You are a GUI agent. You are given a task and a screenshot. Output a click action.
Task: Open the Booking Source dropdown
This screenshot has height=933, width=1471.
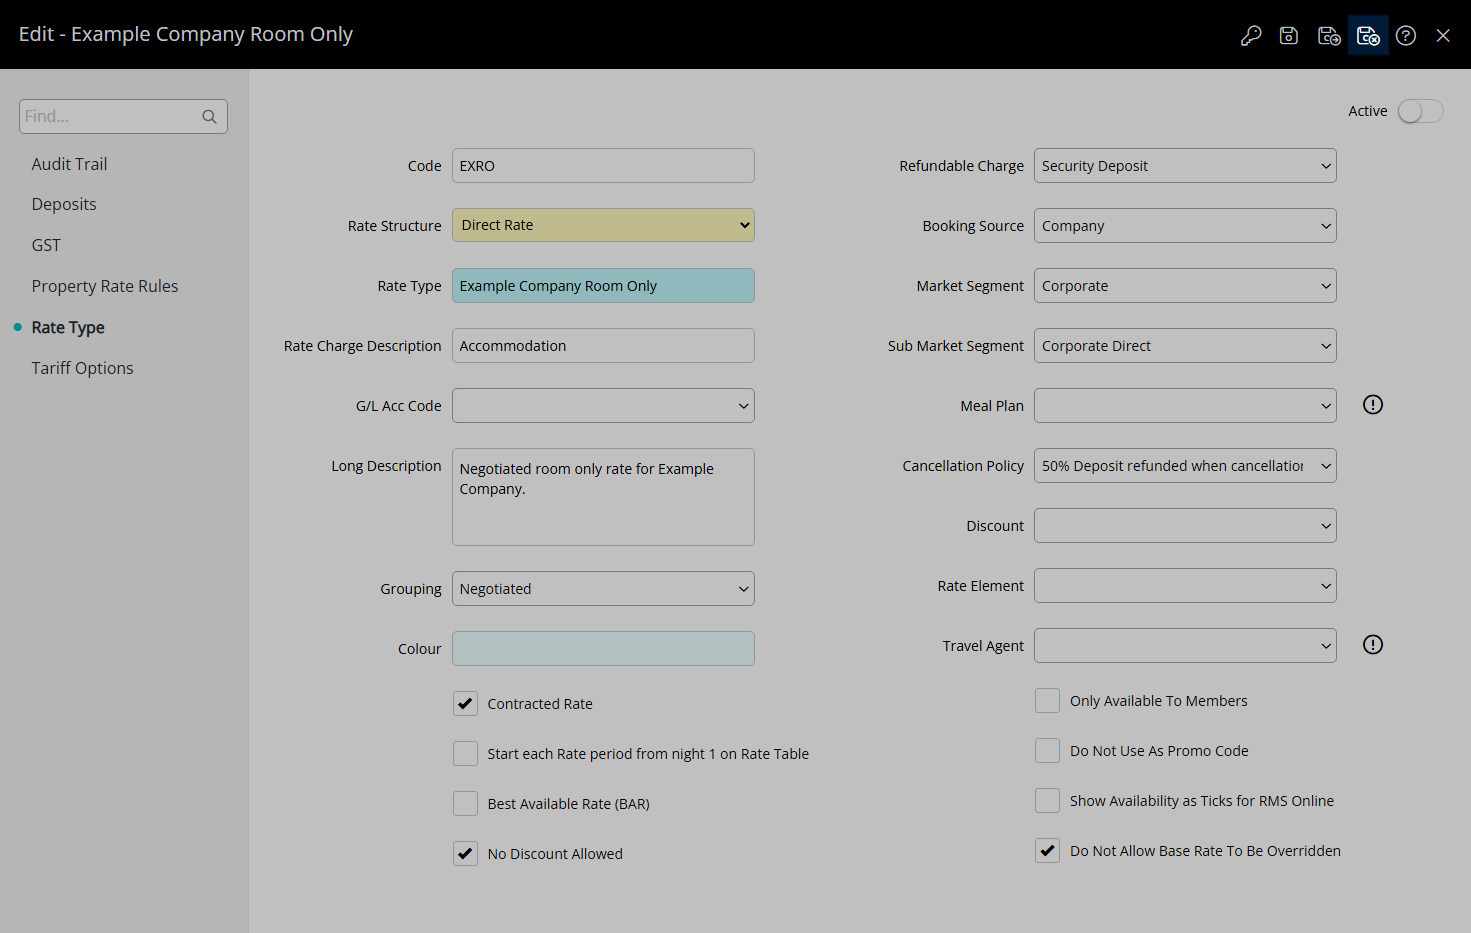pyautogui.click(x=1185, y=226)
